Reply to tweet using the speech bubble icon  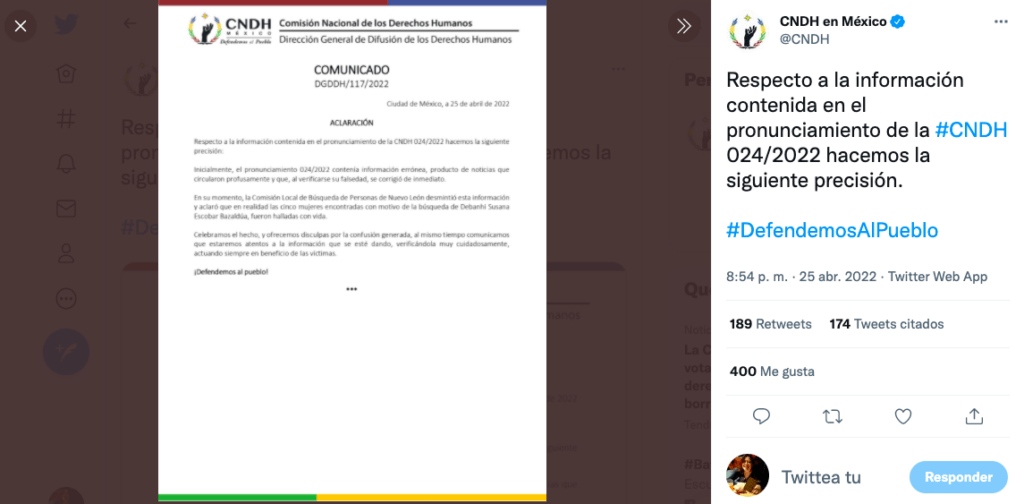[761, 416]
